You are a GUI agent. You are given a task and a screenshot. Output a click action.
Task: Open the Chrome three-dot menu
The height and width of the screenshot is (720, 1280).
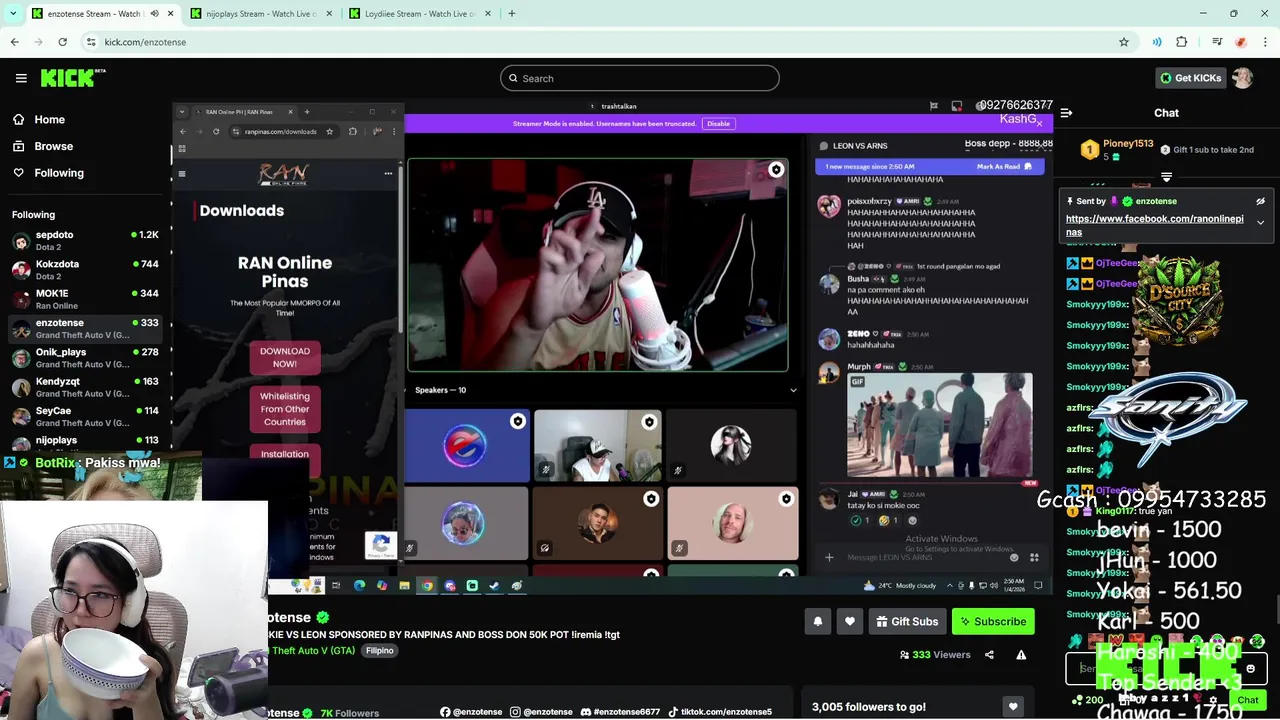(1266, 42)
